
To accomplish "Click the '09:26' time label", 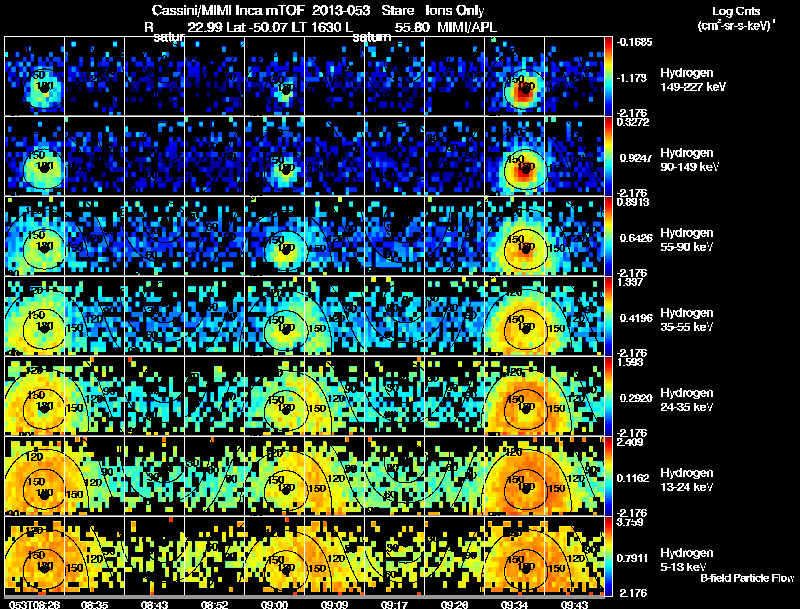I will (454, 604).
